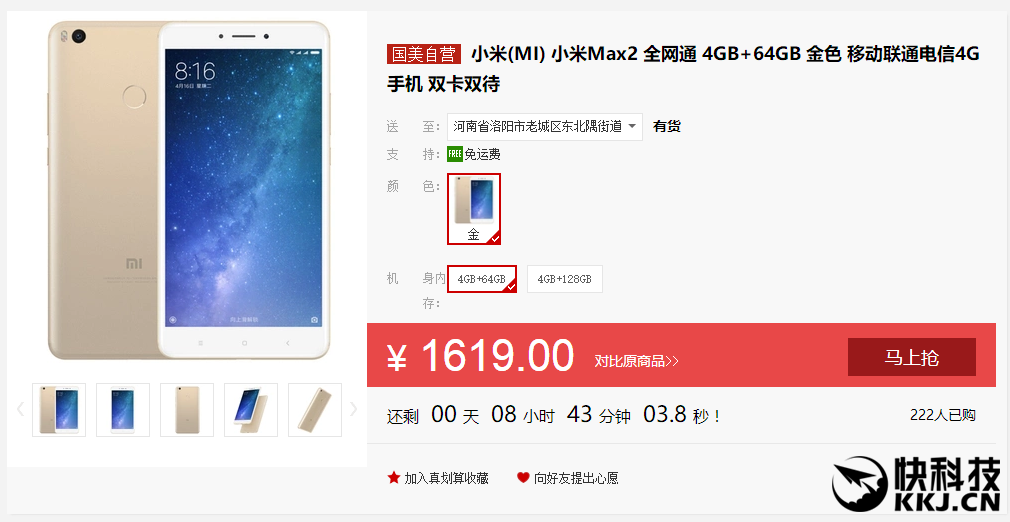This screenshot has width=1010, height=522.
Task: Click the red star favorite icon
Action: point(394,478)
